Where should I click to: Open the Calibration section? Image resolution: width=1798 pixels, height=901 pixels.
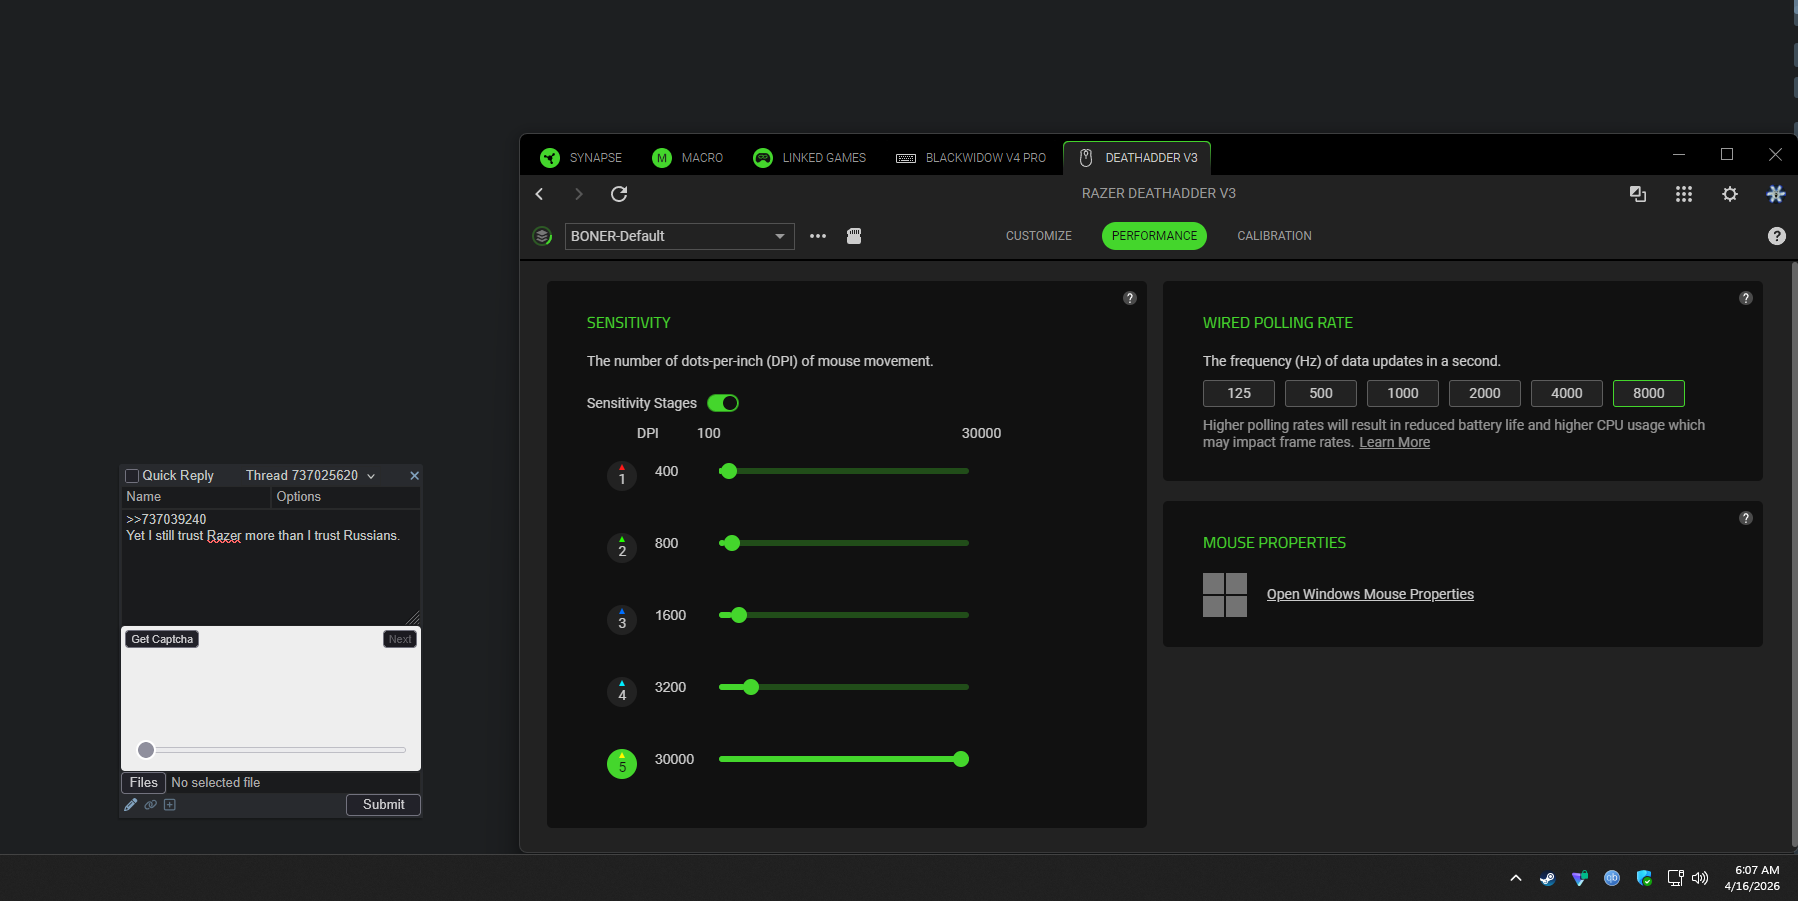pyautogui.click(x=1275, y=236)
